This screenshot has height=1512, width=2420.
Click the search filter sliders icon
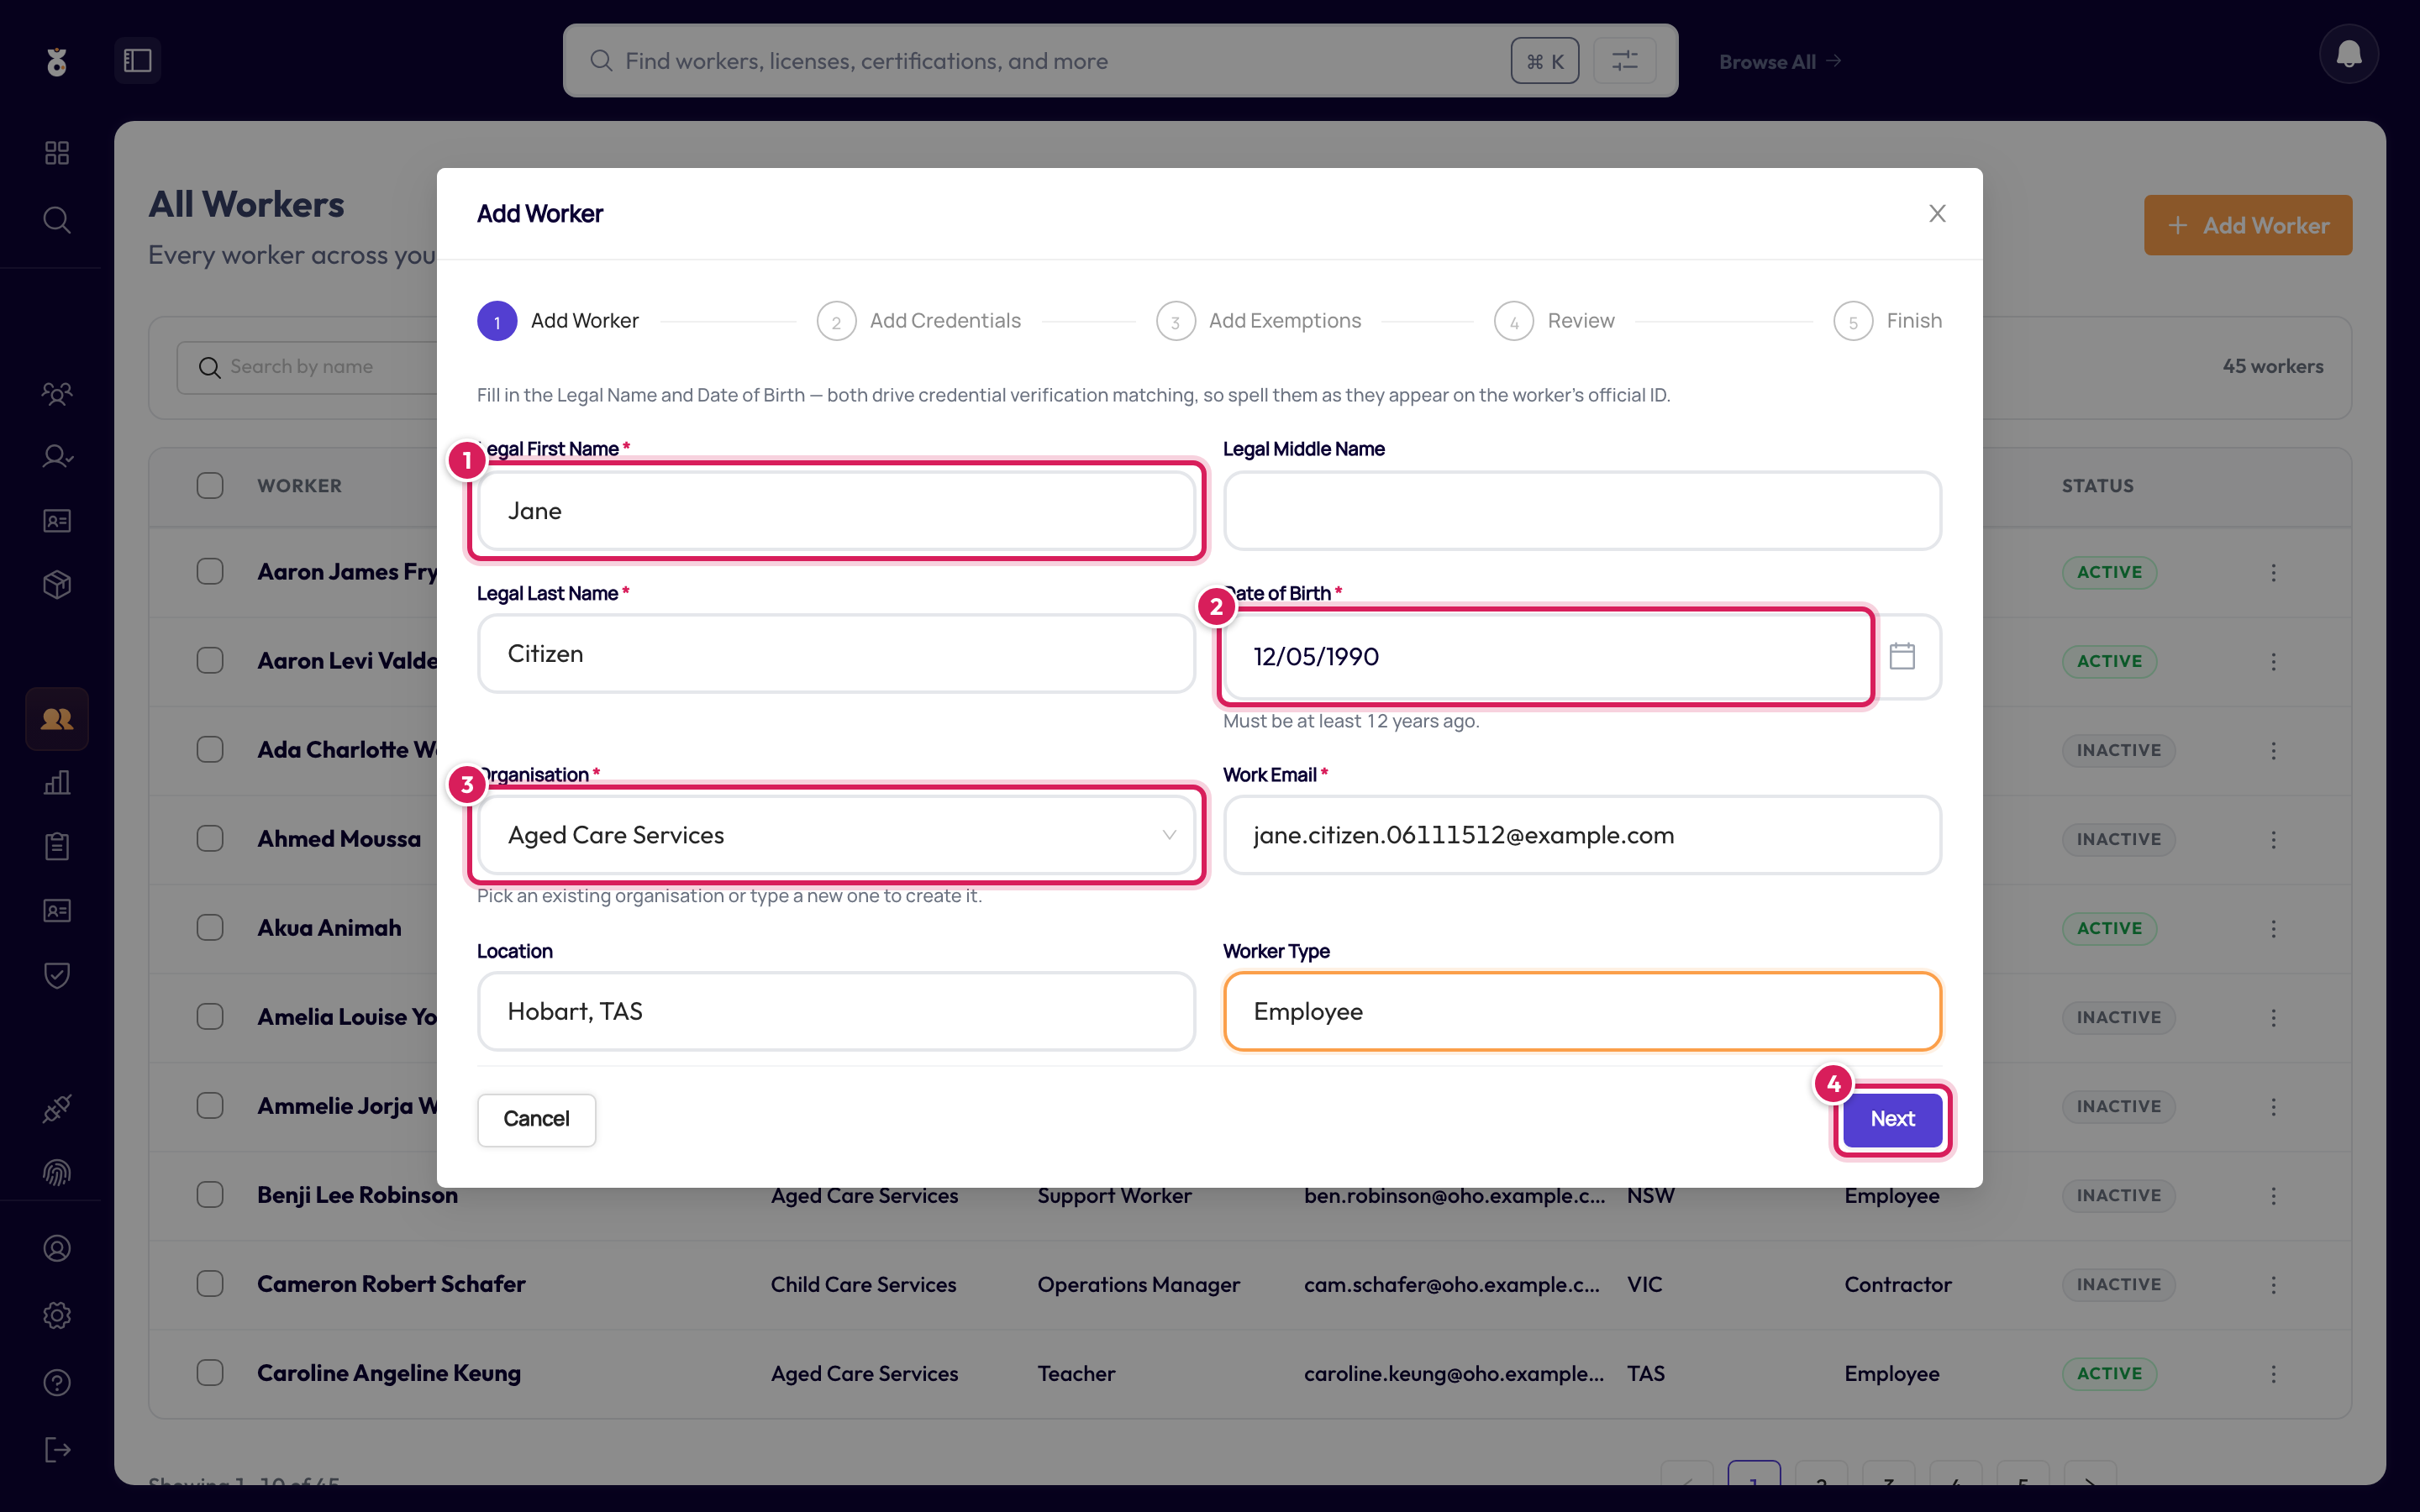pos(1624,61)
